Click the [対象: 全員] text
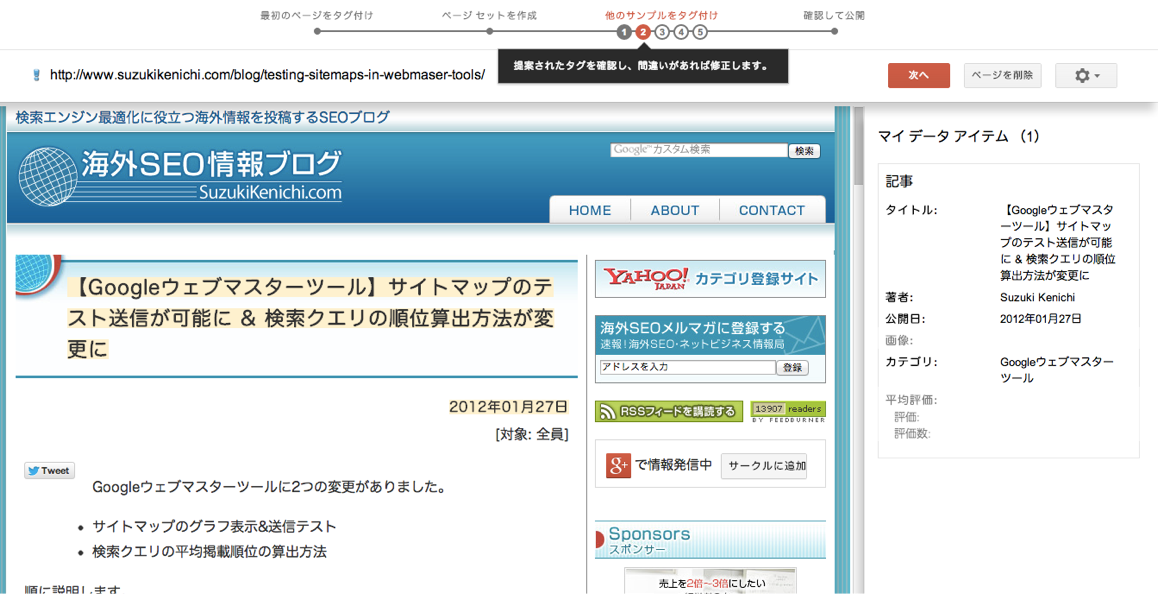 [532, 434]
